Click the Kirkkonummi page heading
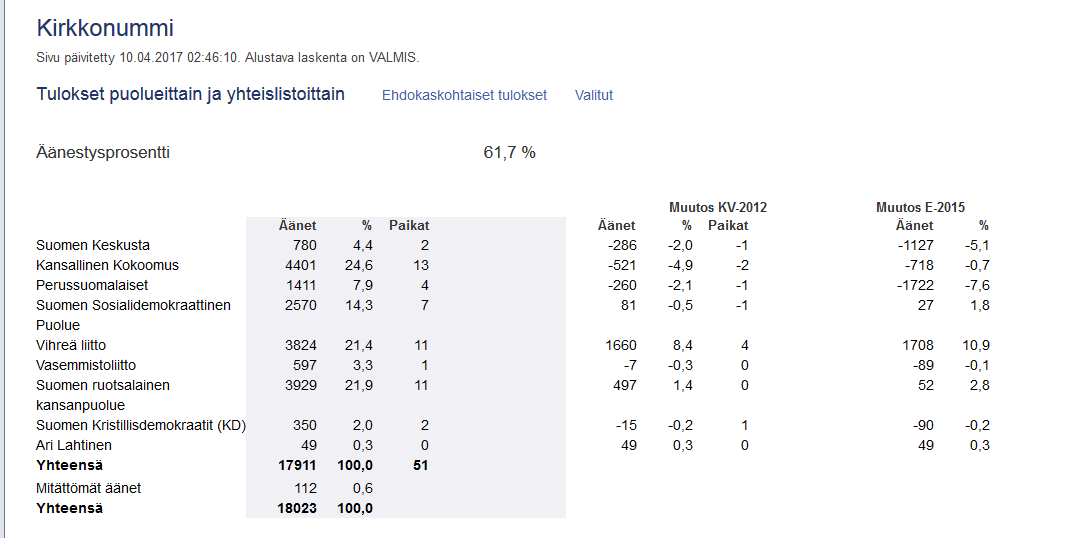 [x=105, y=28]
